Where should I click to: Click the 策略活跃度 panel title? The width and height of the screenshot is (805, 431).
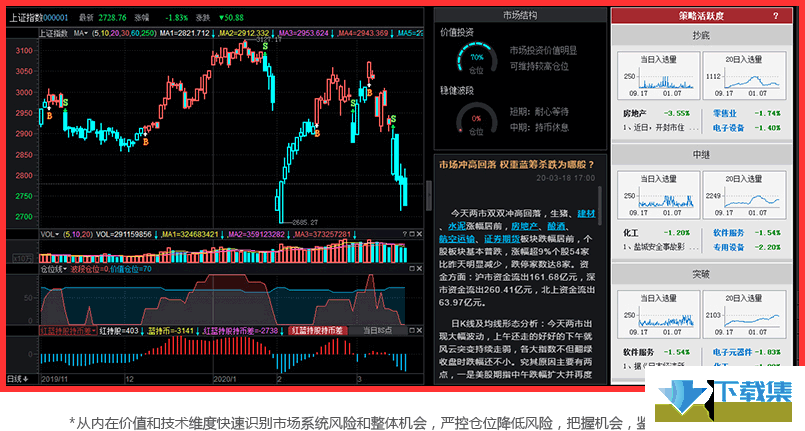point(701,16)
